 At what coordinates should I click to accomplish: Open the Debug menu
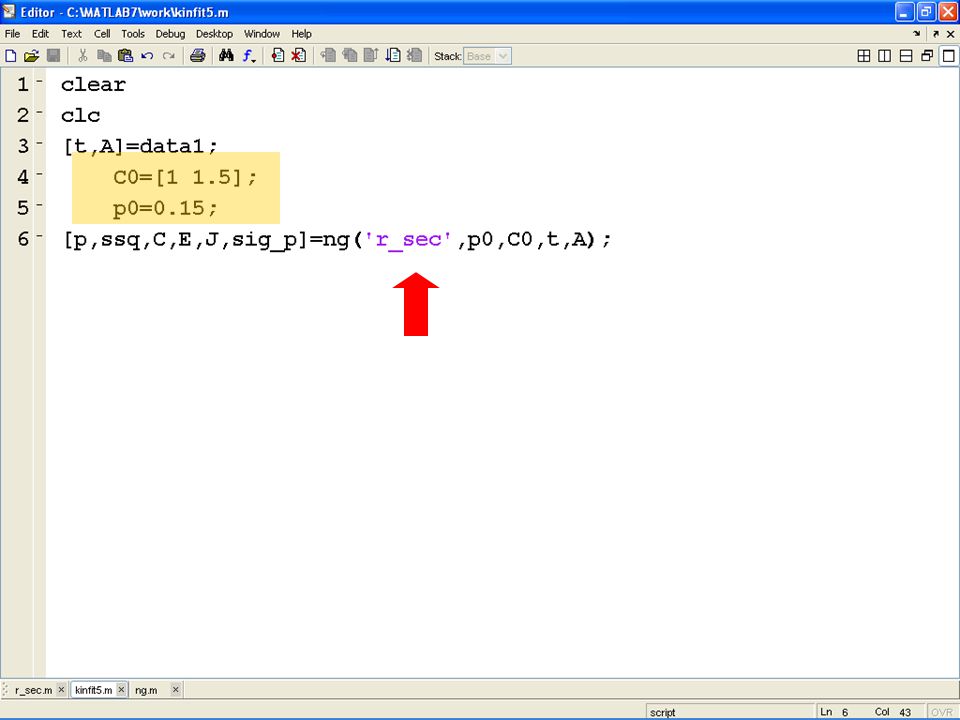click(170, 34)
